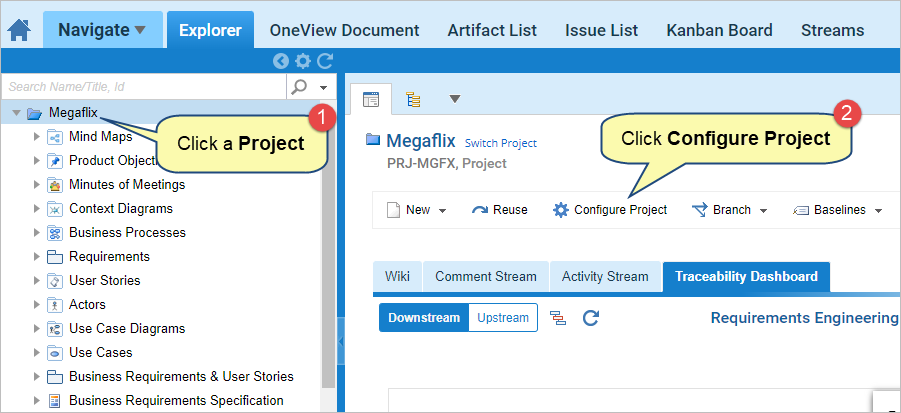Expand the Use Case Diagrams node

37,329
